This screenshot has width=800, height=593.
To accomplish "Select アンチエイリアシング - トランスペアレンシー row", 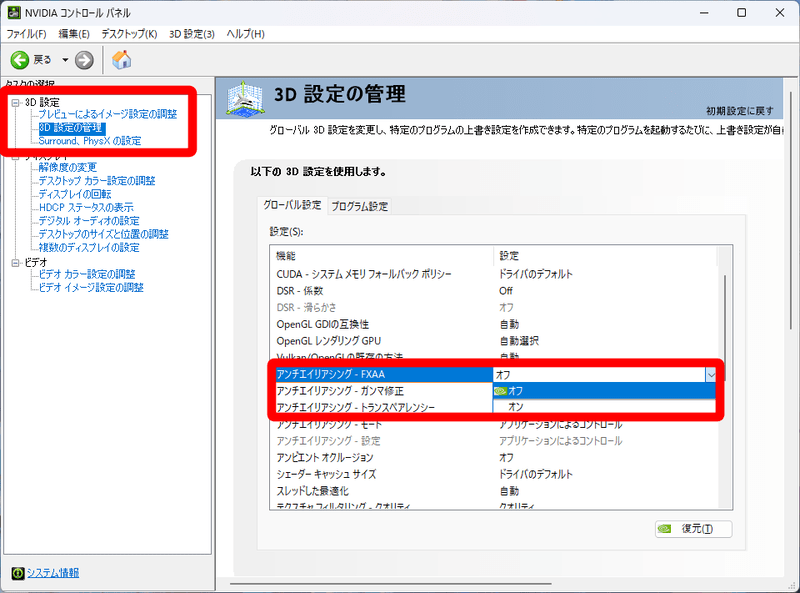I will tap(384, 407).
